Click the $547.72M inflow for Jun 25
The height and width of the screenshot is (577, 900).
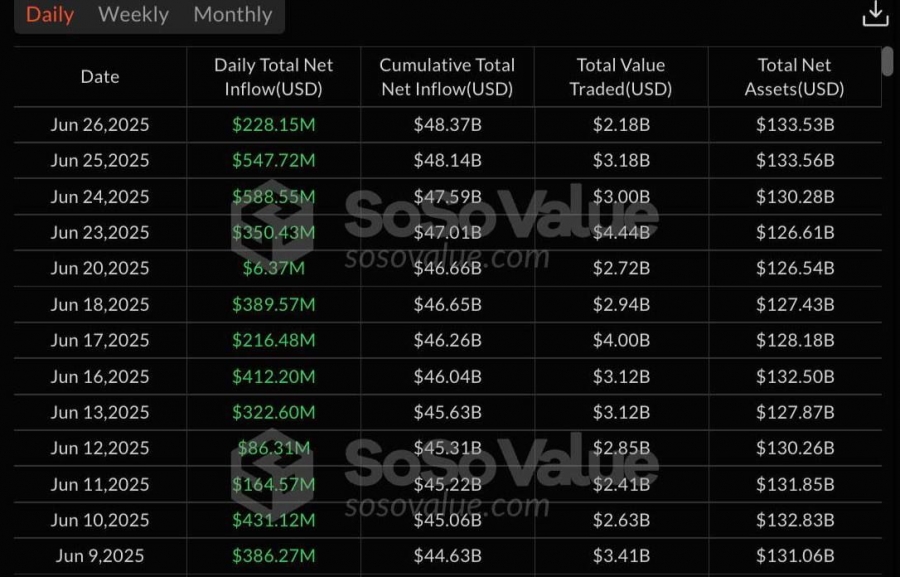tap(274, 160)
